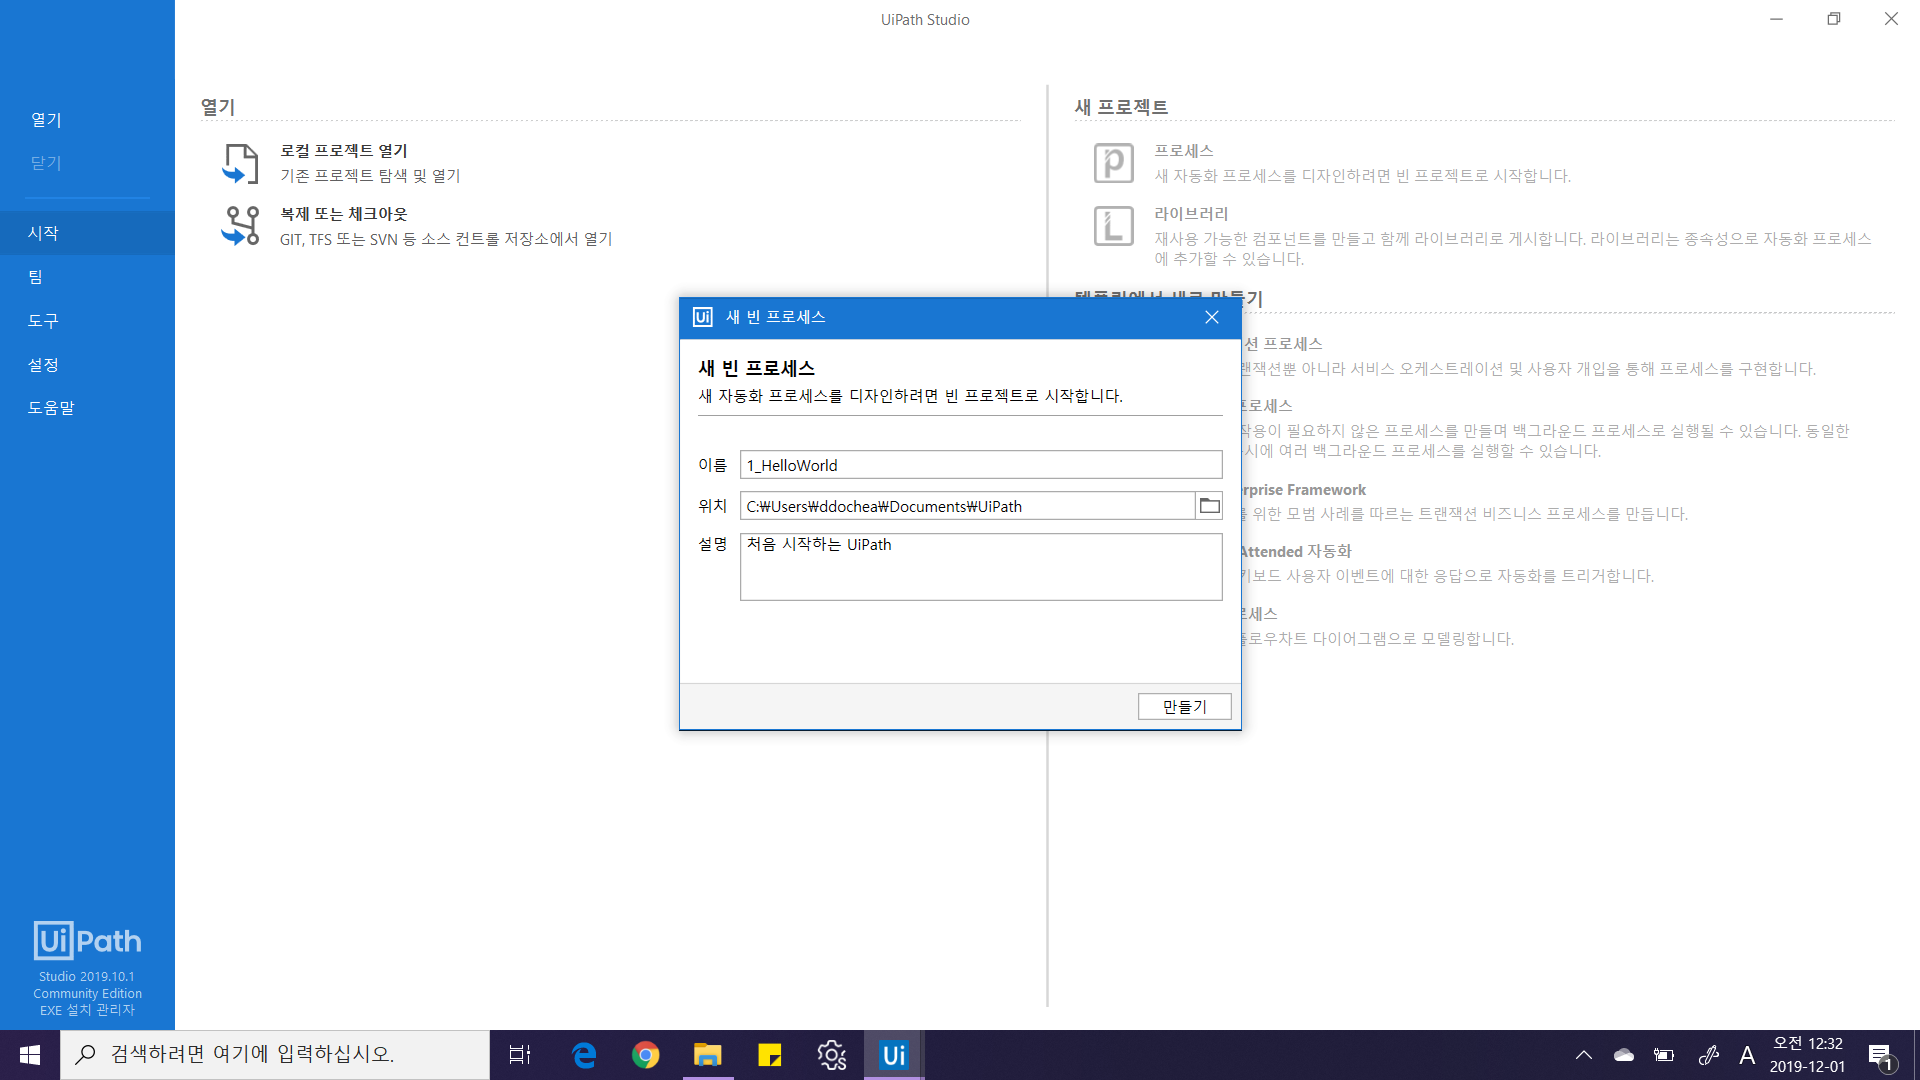
Task: Click the Clone or Check Out icon
Action: (x=240, y=226)
